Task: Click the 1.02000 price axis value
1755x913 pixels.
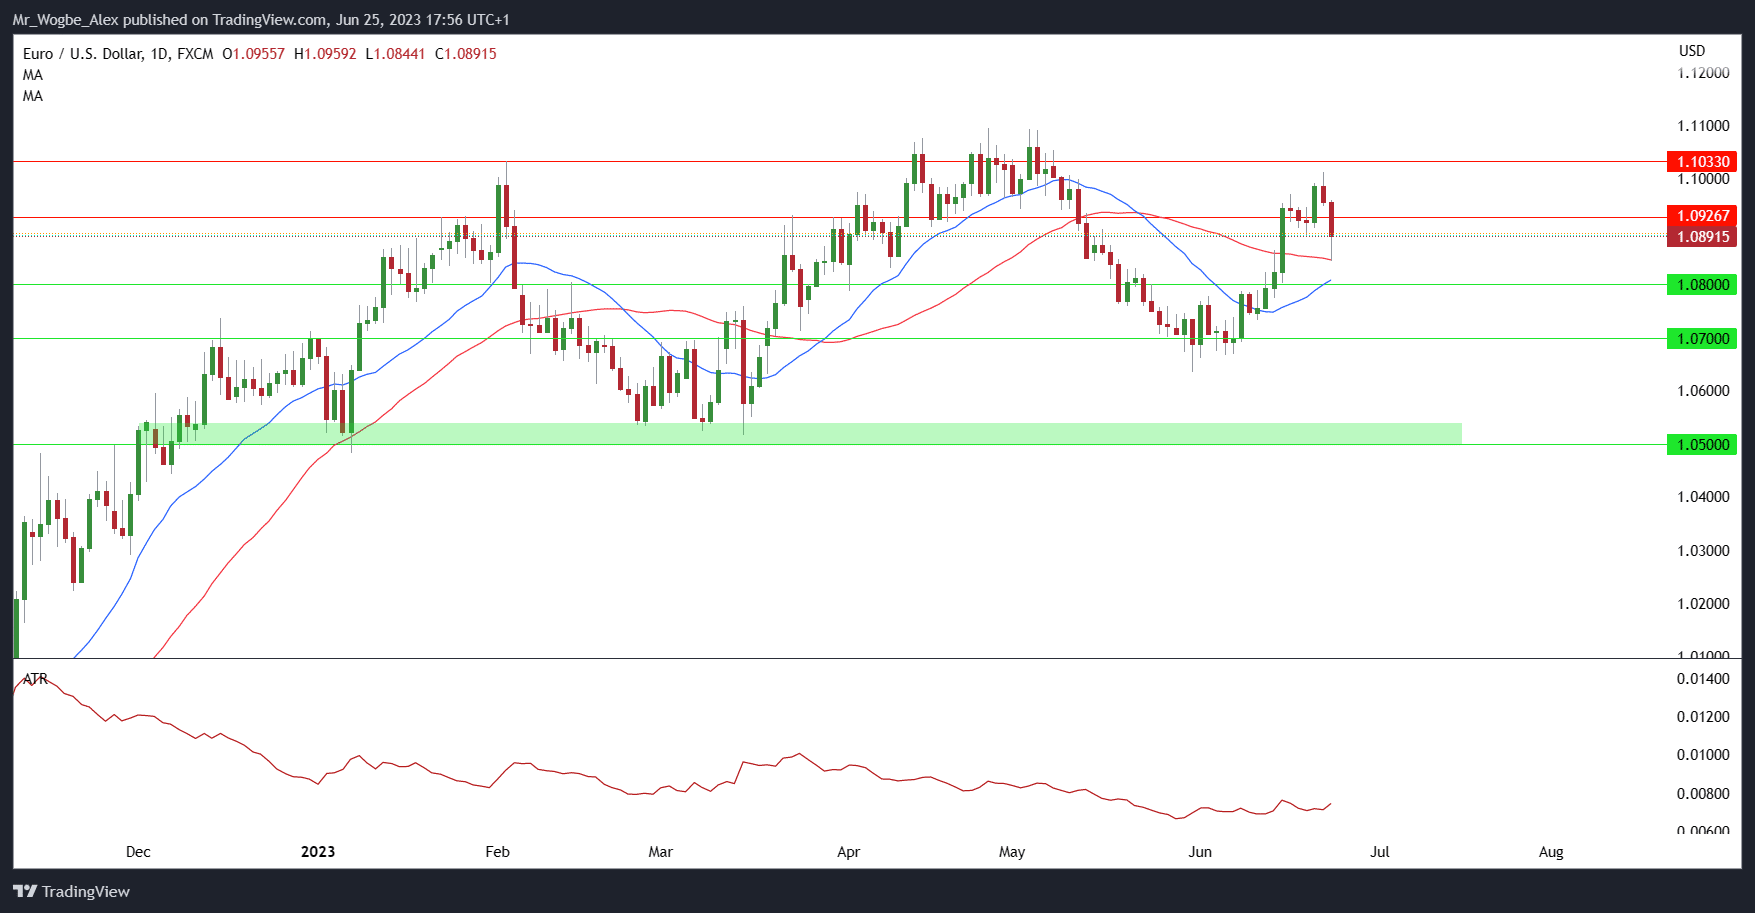Action: (x=1703, y=604)
